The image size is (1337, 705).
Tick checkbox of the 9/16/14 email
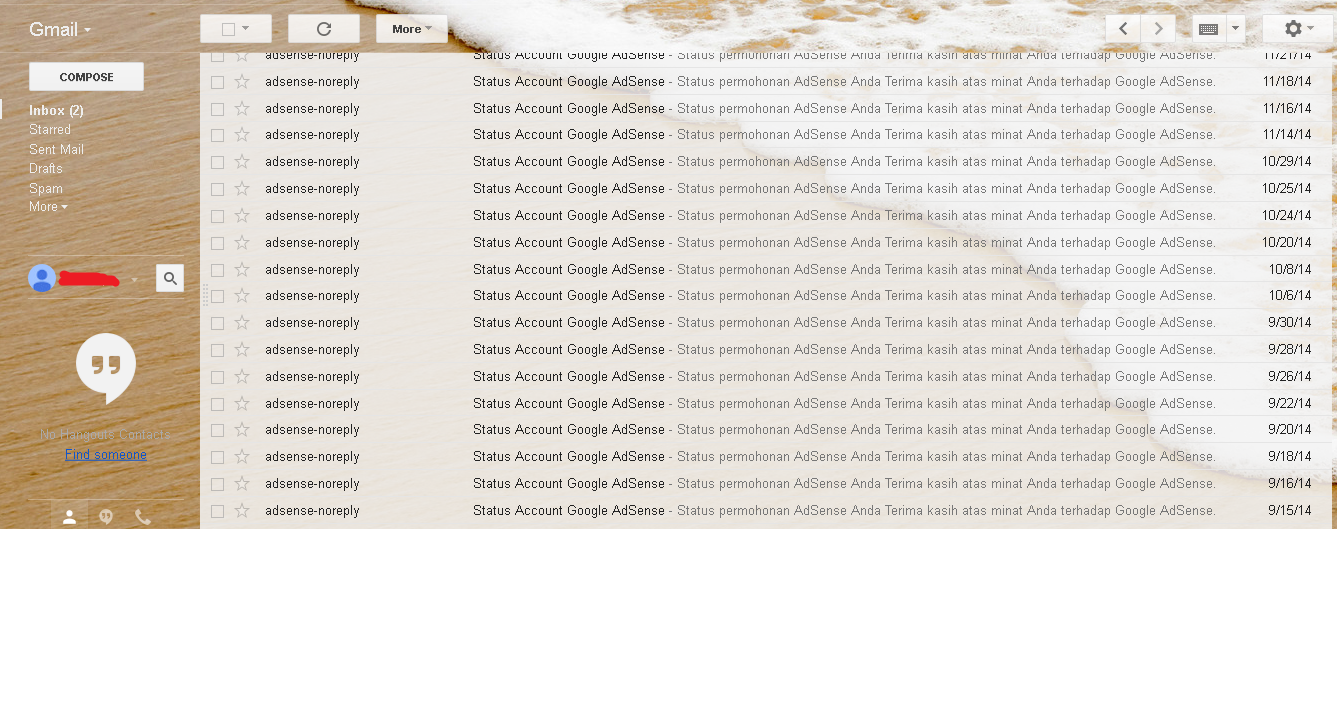pyautogui.click(x=217, y=484)
